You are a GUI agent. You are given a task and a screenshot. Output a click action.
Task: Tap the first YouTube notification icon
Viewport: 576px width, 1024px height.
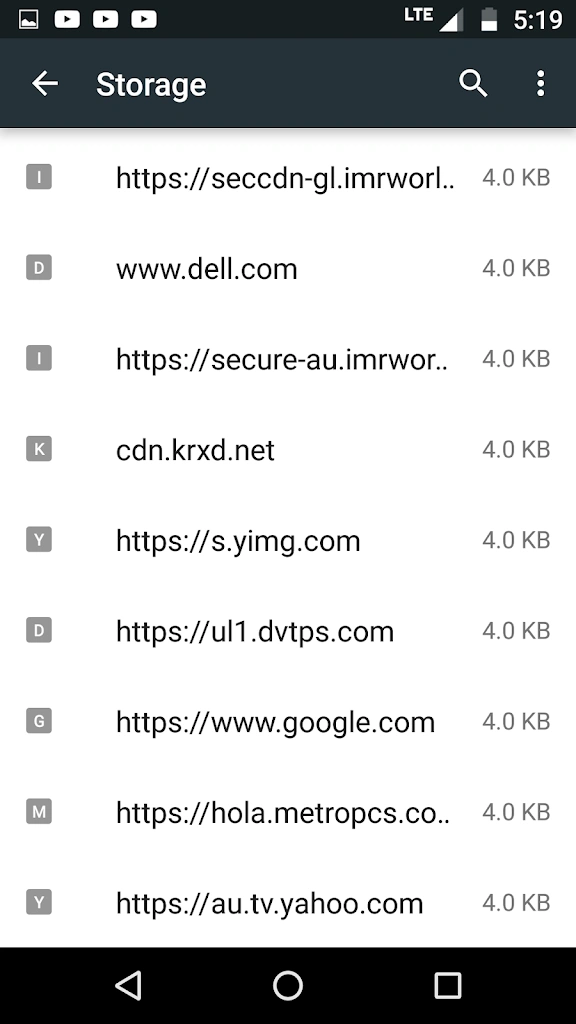point(67,20)
